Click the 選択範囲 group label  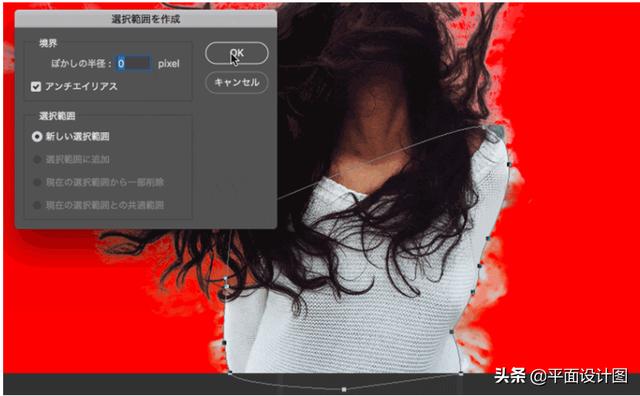tap(57, 116)
